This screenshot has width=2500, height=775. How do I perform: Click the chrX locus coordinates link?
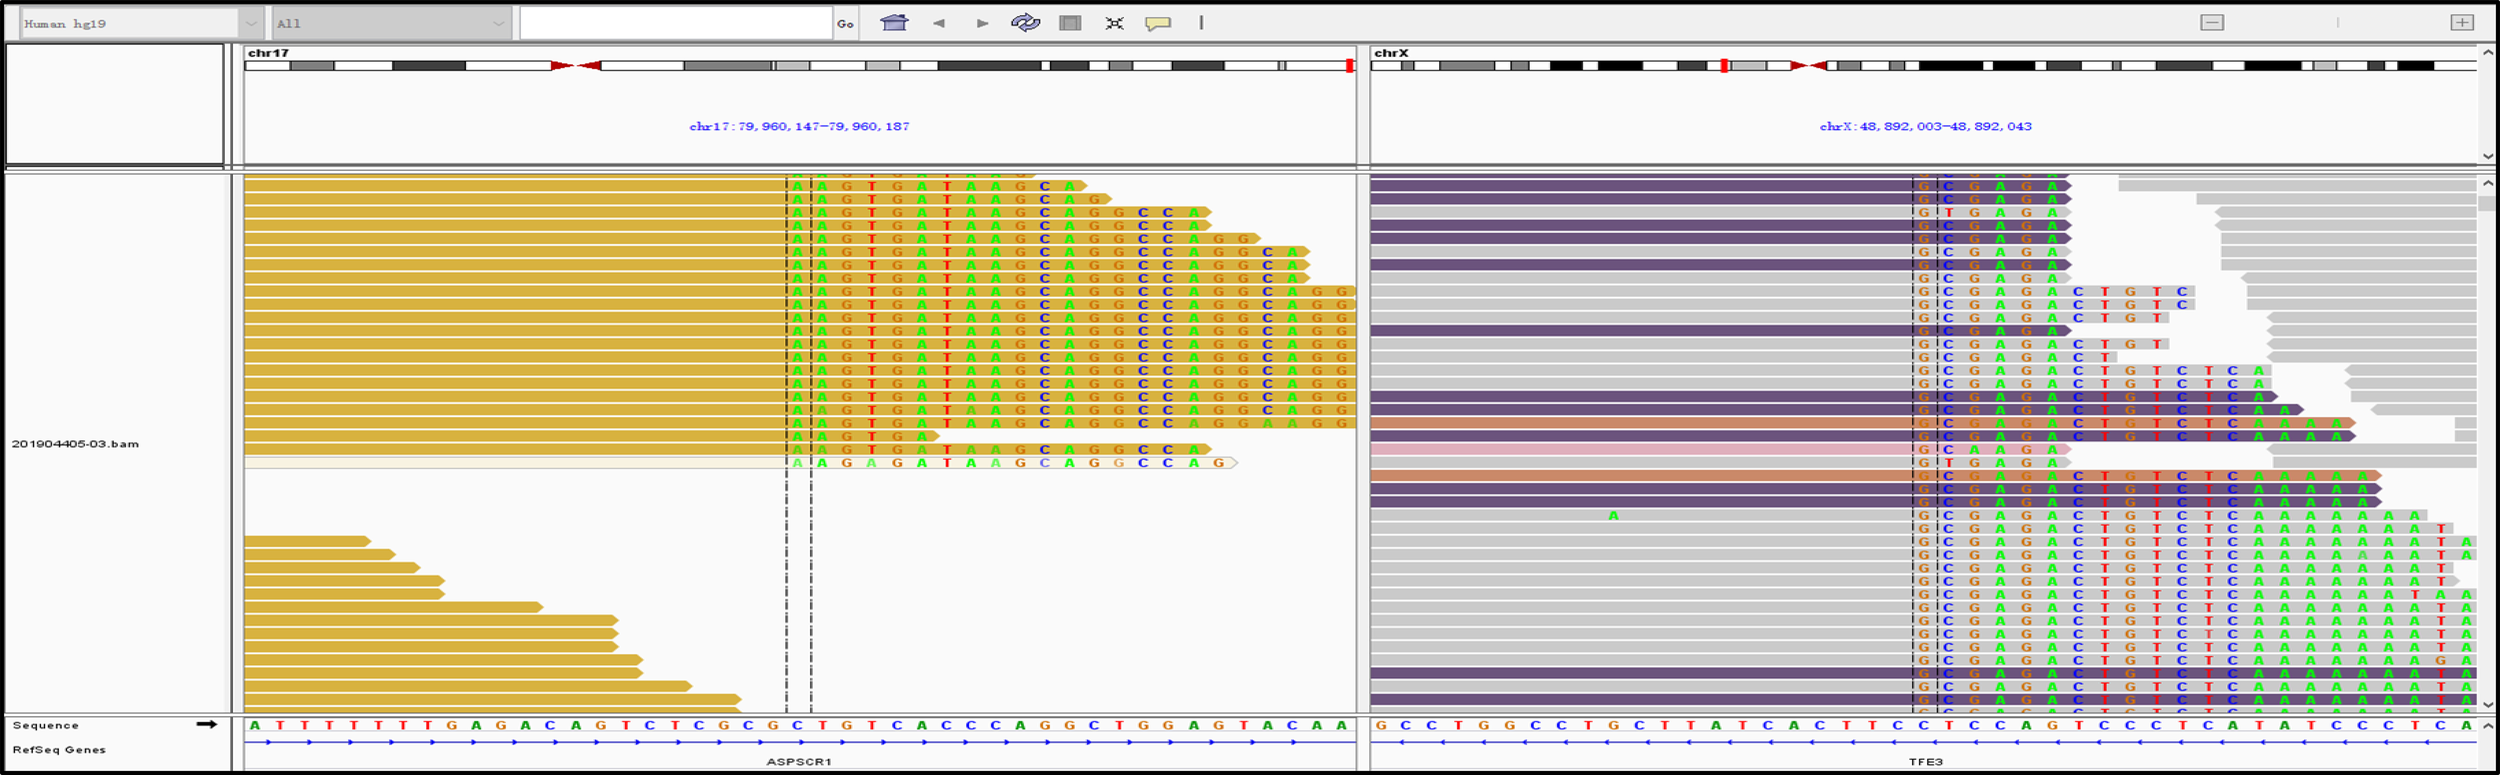[1925, 127]
